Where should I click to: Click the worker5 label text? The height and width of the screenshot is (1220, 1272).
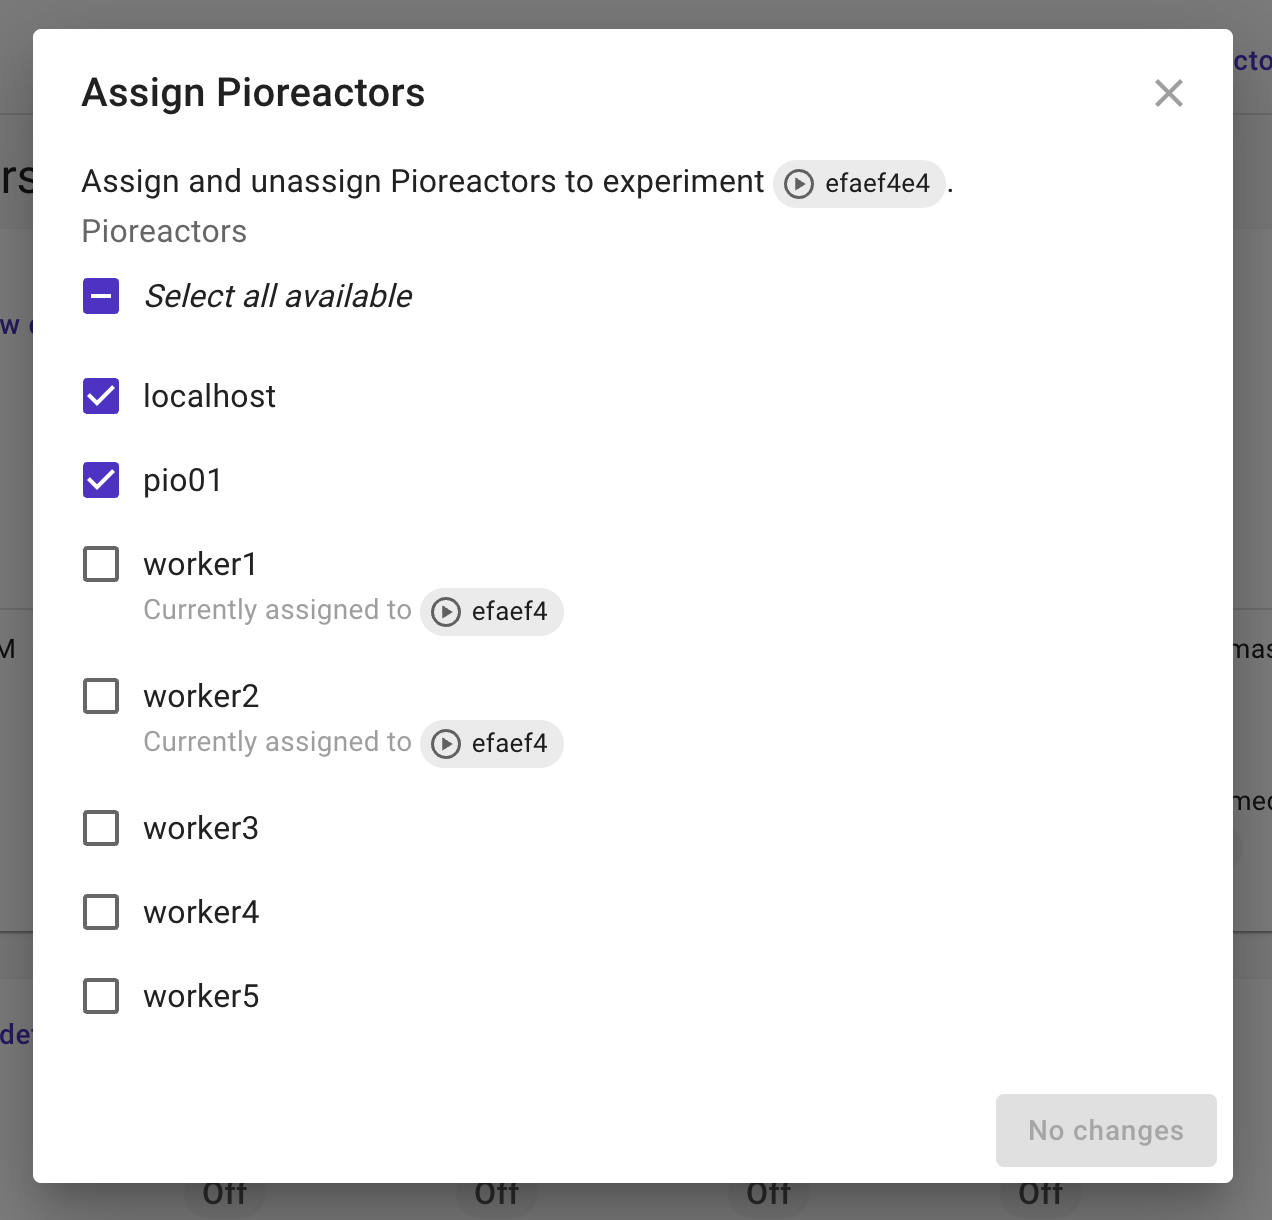pyautogui.click(x=201, y=996)
